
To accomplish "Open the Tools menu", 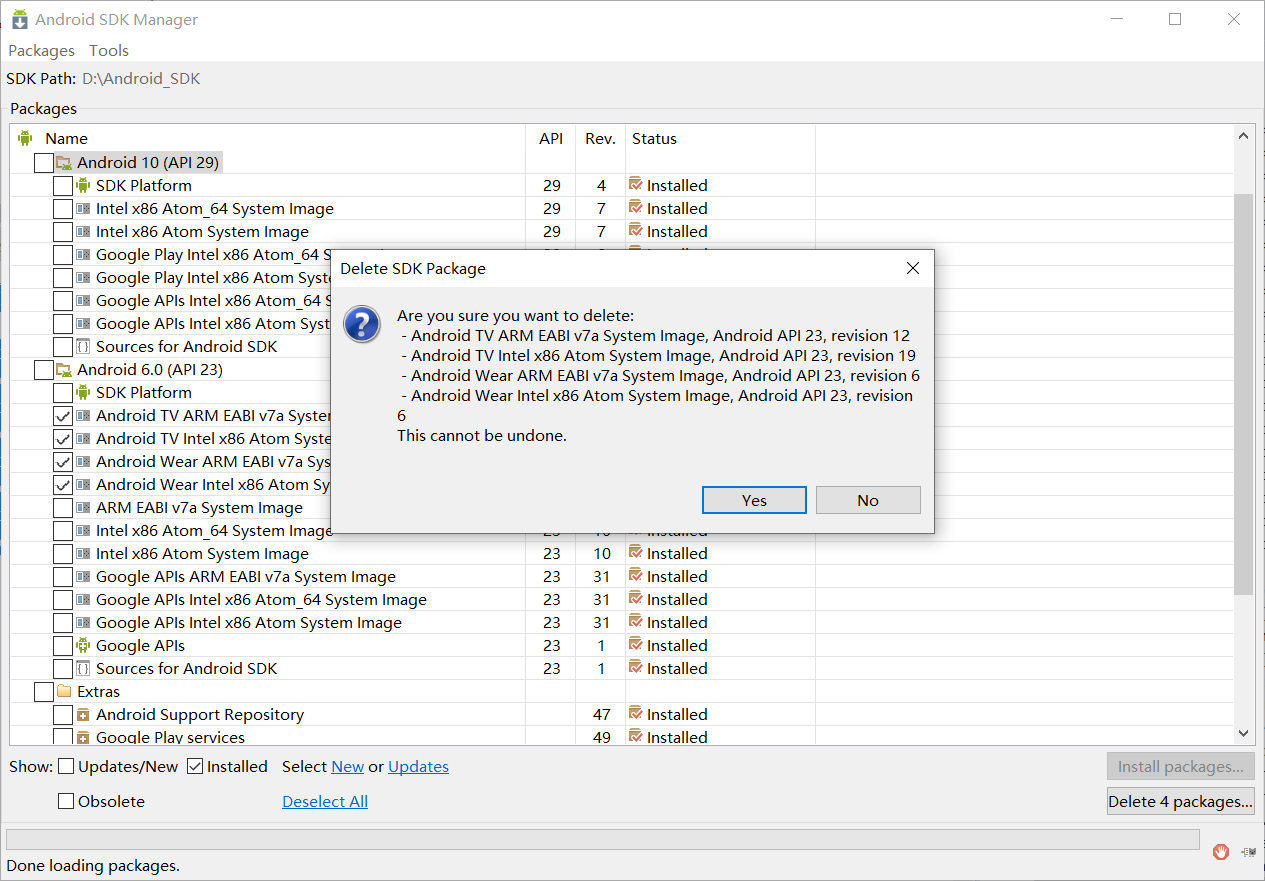I will pyautogui.click(x=108, y=50).
